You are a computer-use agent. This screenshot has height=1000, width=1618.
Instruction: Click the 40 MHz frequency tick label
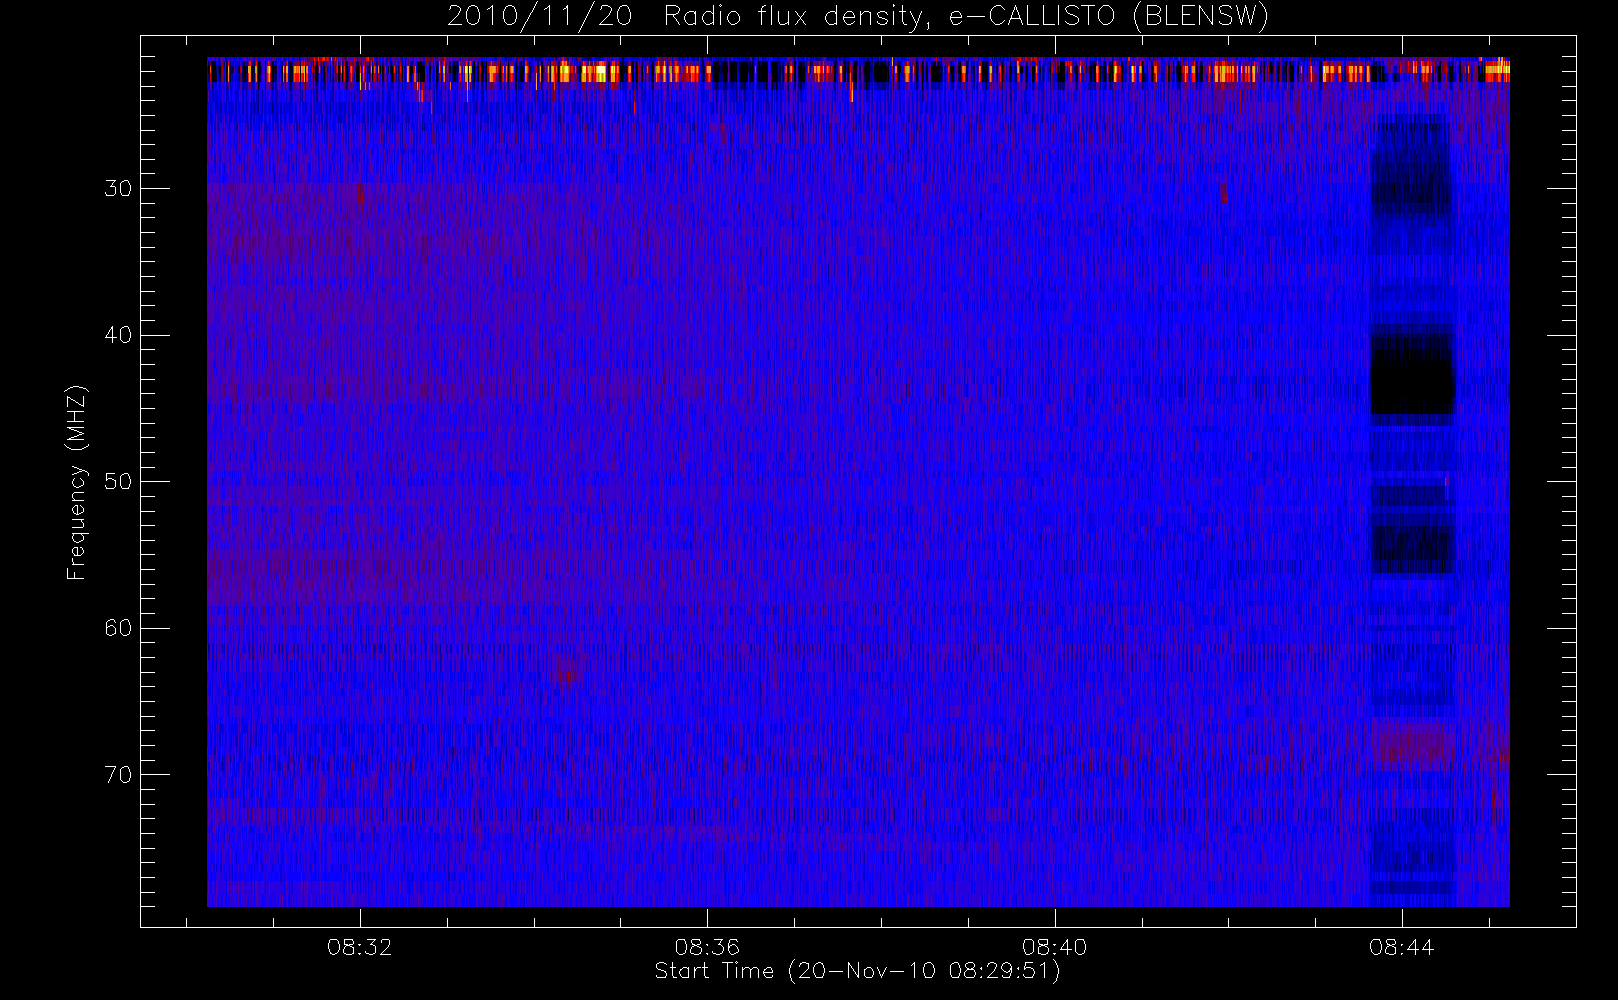tap(118, 335)
